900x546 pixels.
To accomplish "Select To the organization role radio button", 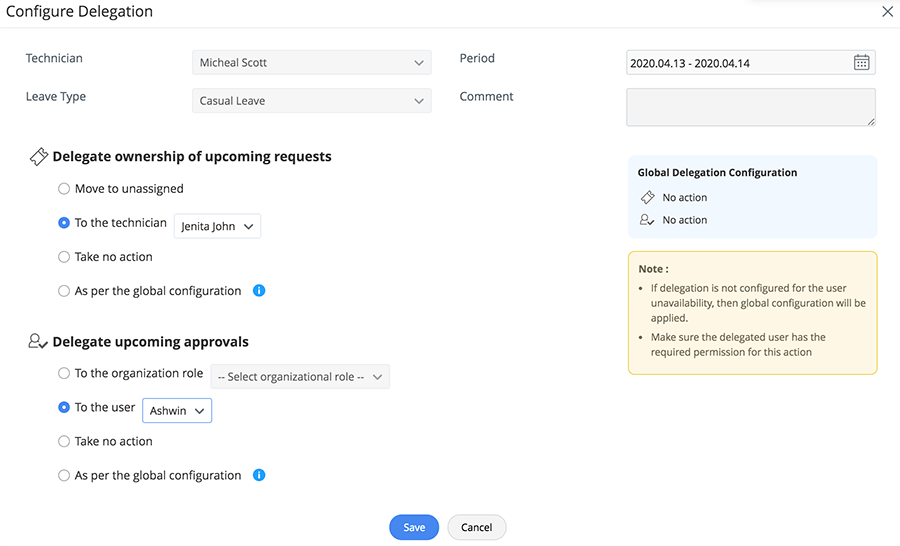I will pyautogui.click(x=64, y=373).
